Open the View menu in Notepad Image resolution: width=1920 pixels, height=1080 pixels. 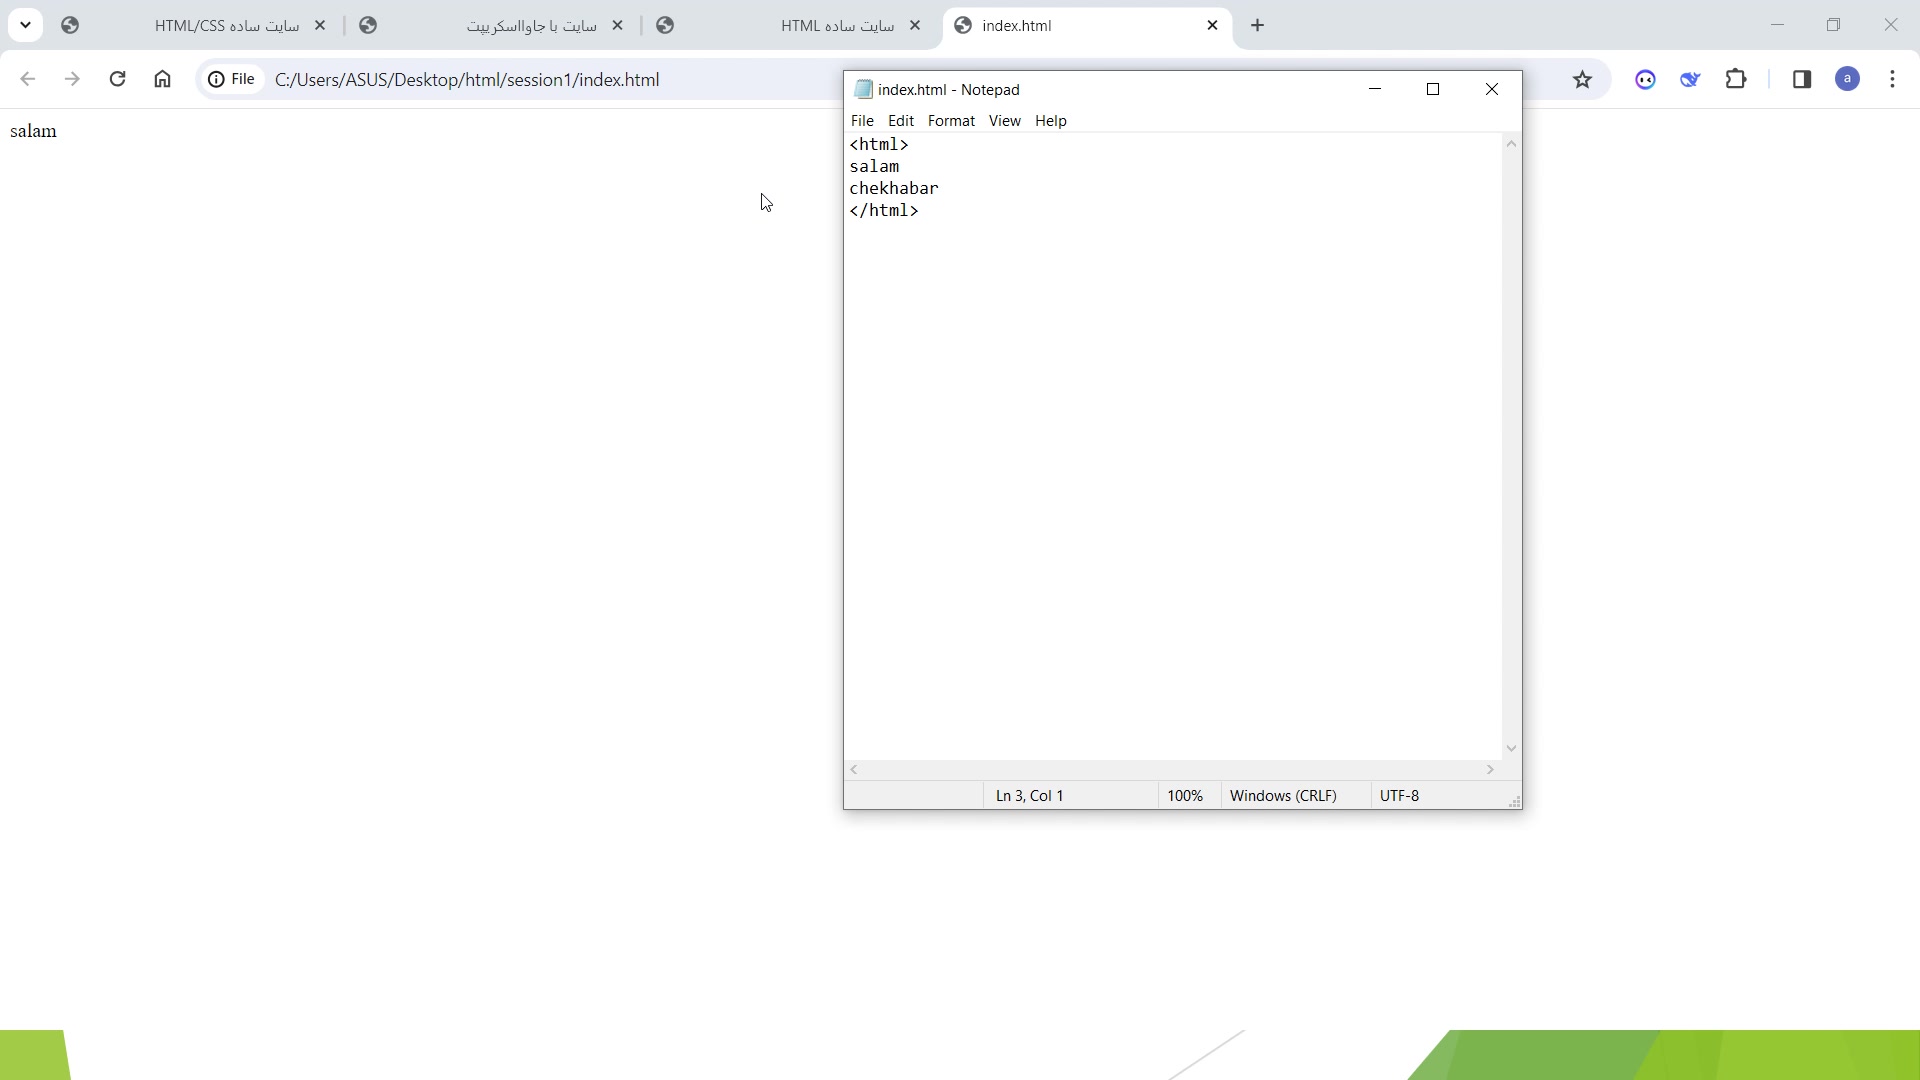tap(1004, 121)
